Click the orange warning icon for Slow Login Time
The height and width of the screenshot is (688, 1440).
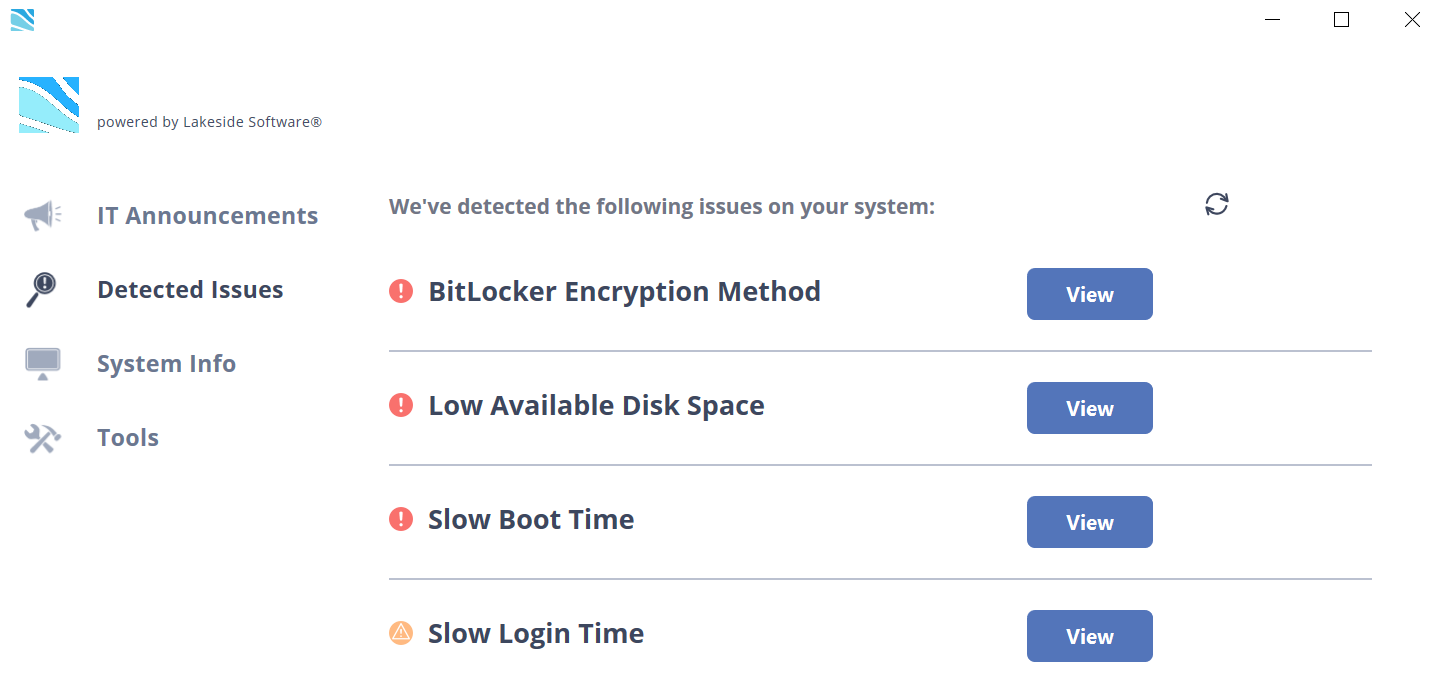(401, 633)
